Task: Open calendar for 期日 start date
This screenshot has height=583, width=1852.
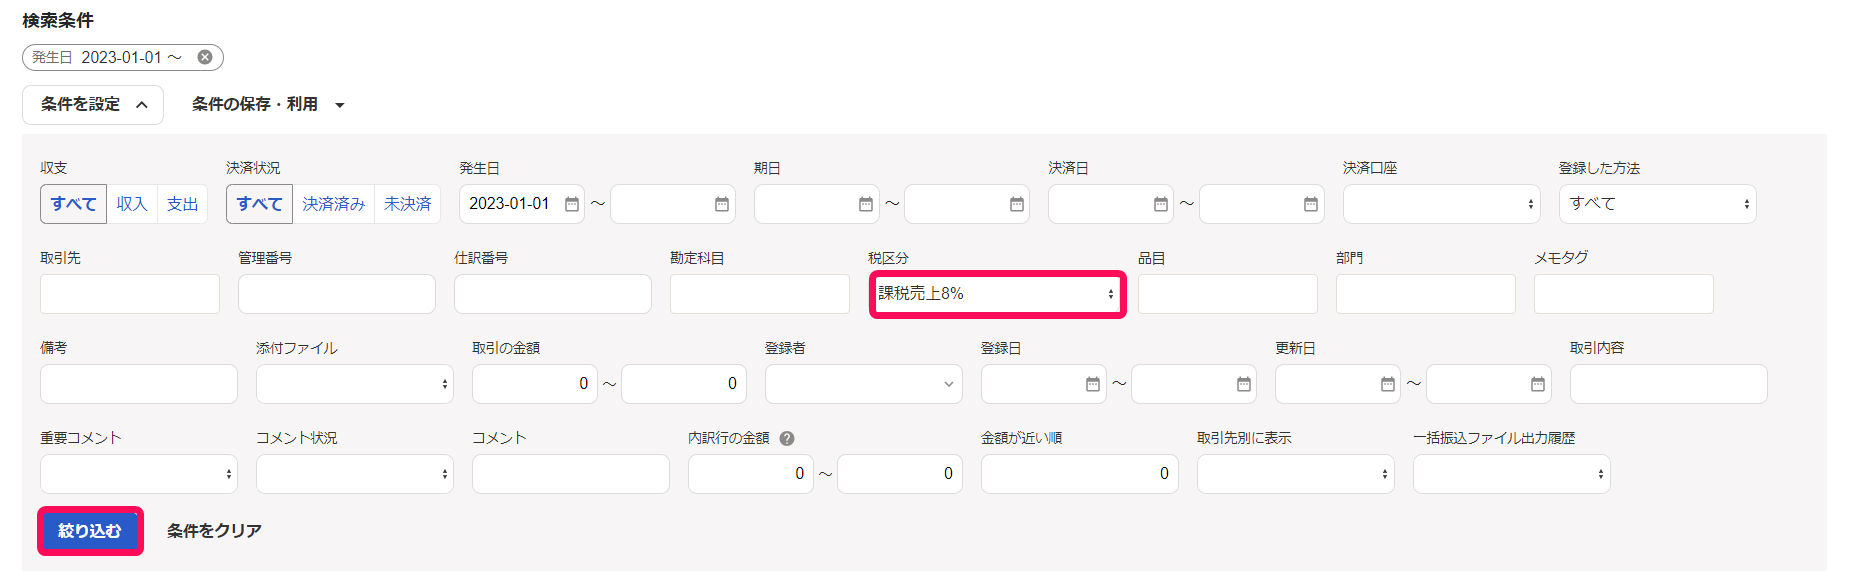Action: pyautogui.click(x=866, y=204)
